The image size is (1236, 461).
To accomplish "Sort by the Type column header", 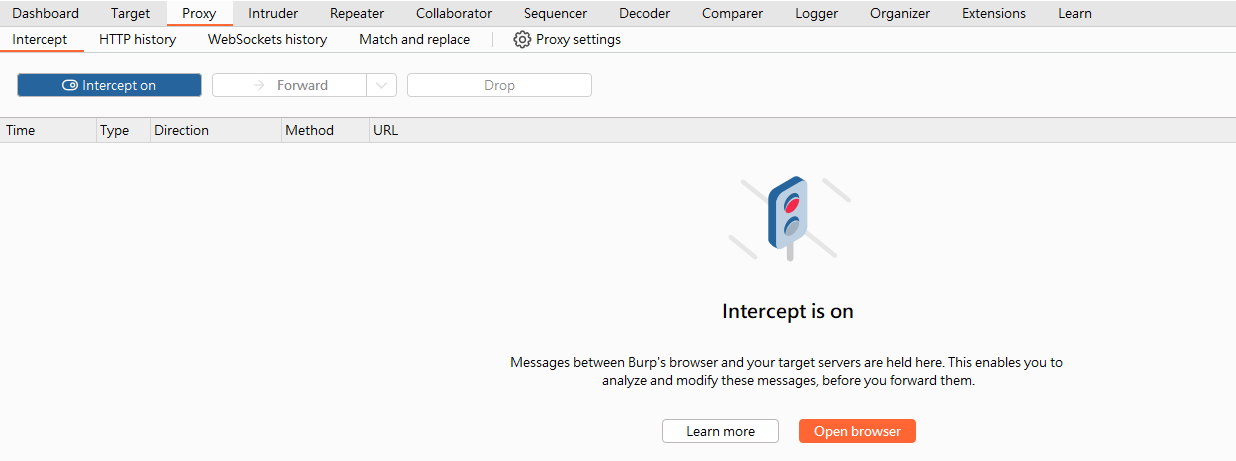I will tap(121, 130).
